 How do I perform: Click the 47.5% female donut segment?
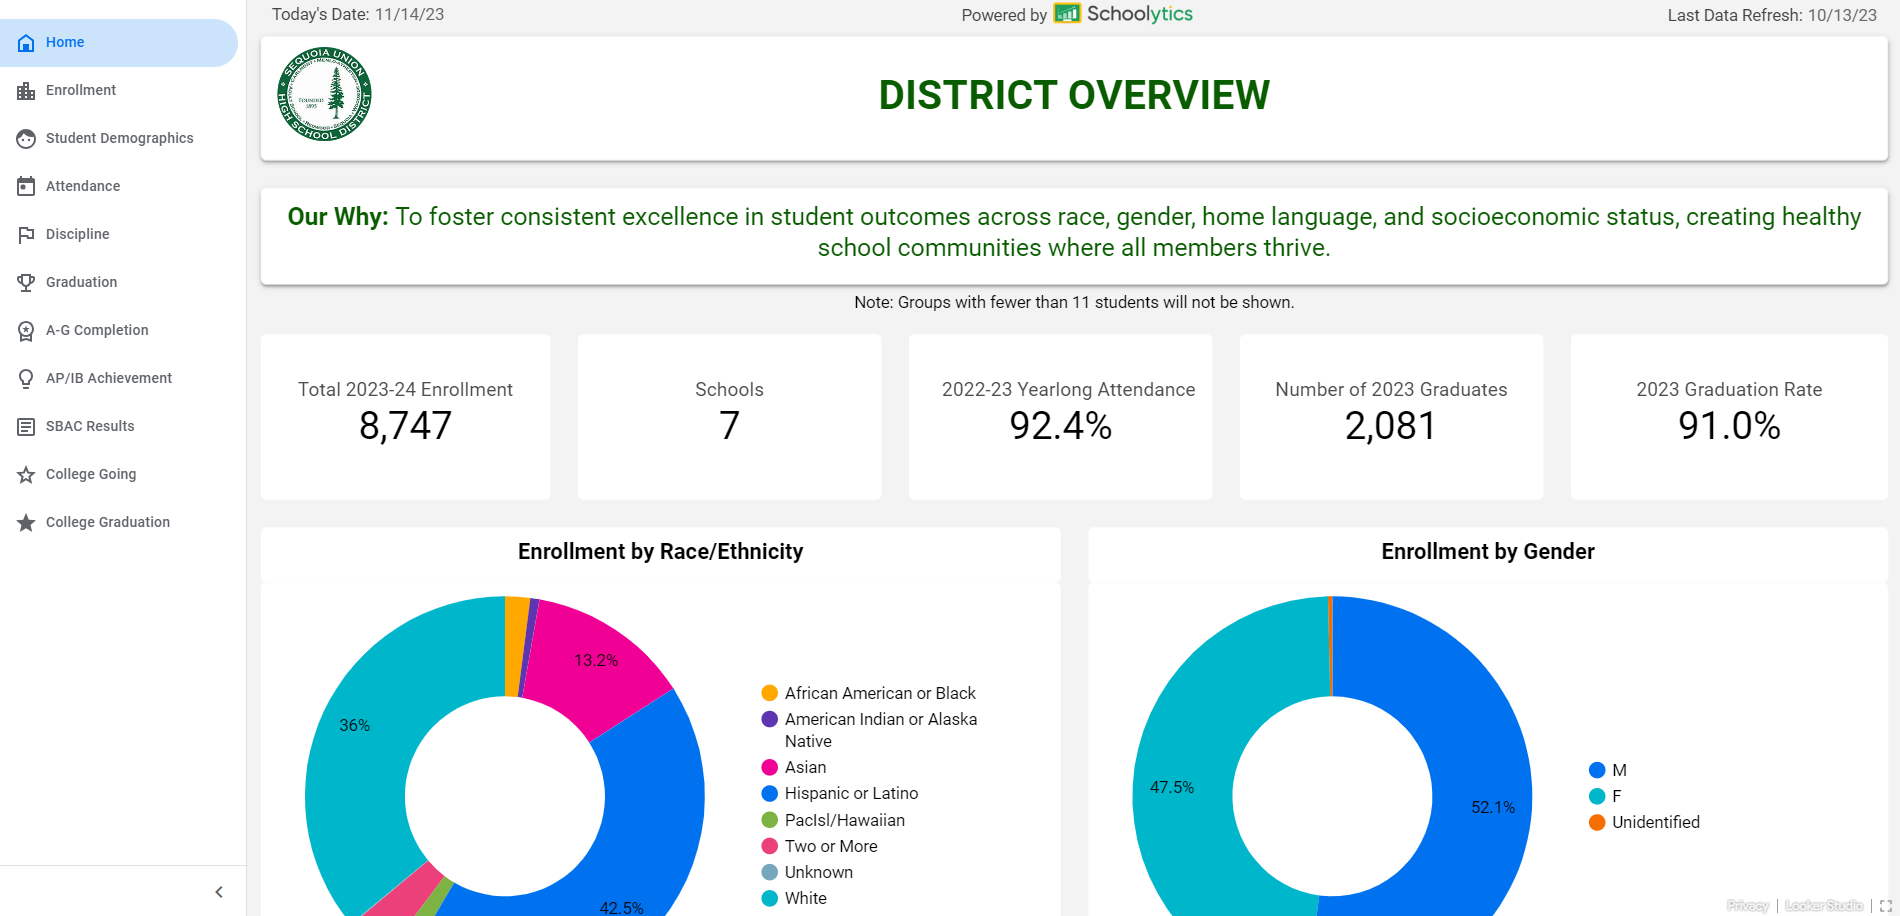(x=1185, y=790)
